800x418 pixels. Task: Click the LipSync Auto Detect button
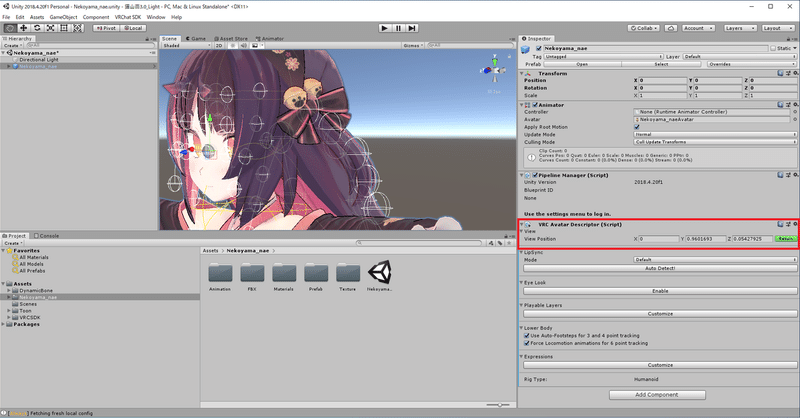(x=660, y=268)
